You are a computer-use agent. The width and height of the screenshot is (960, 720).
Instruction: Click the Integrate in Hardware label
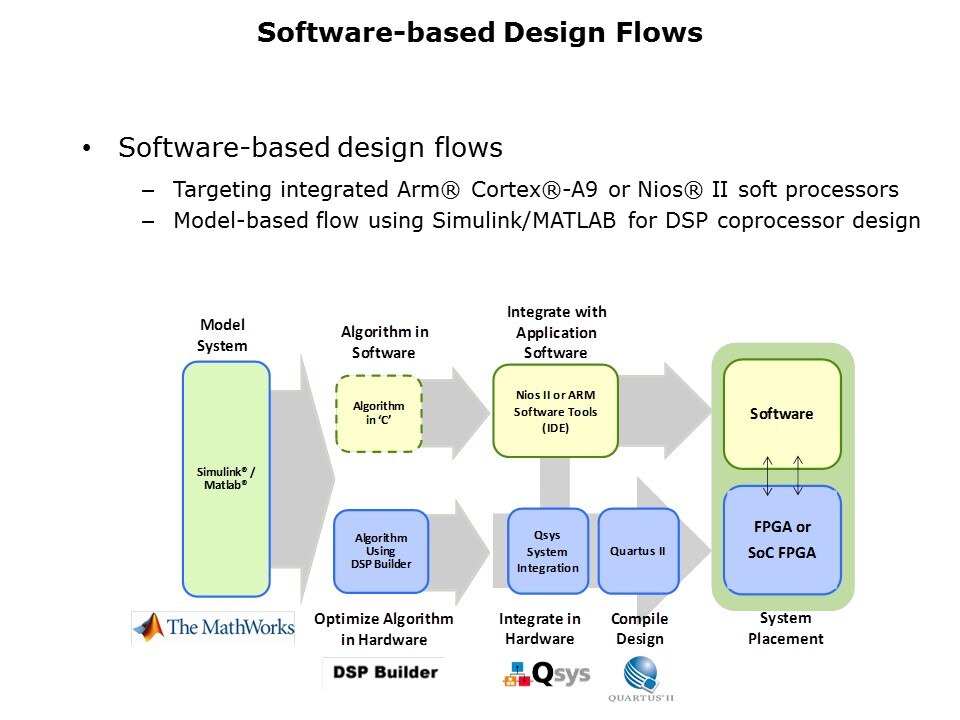click(540, 629)
